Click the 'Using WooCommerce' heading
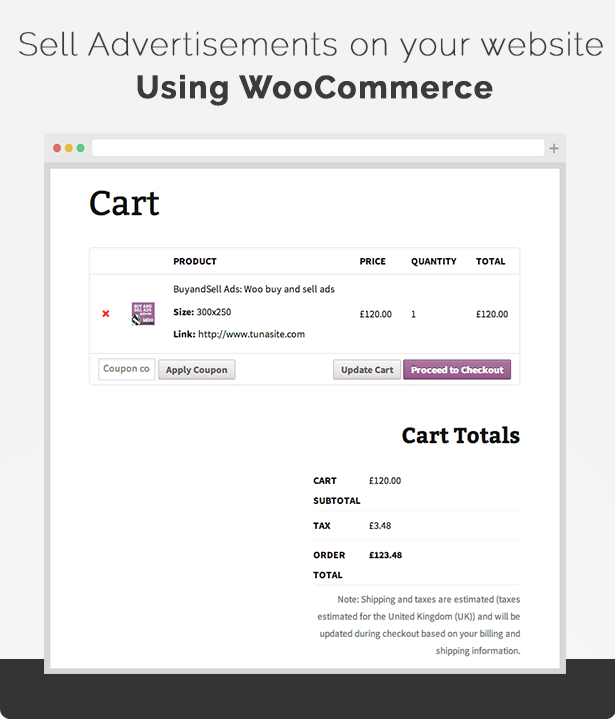 pos(315,88)
